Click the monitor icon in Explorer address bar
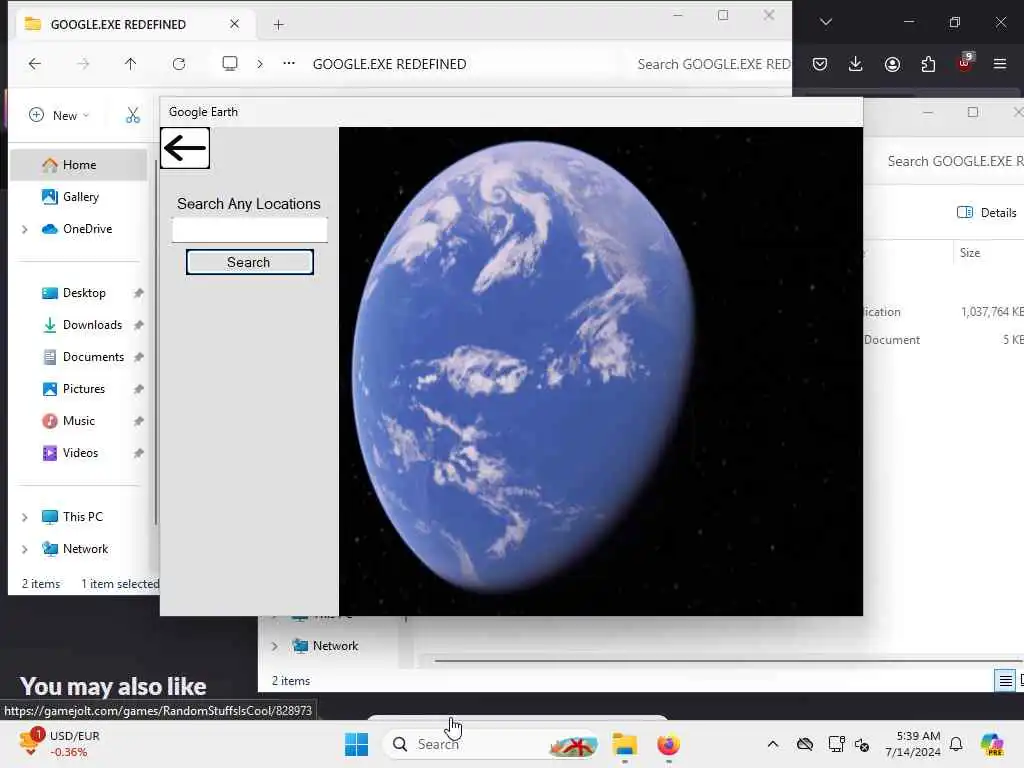The height and width of the screenshot is (768, 1024). (230, 63)
